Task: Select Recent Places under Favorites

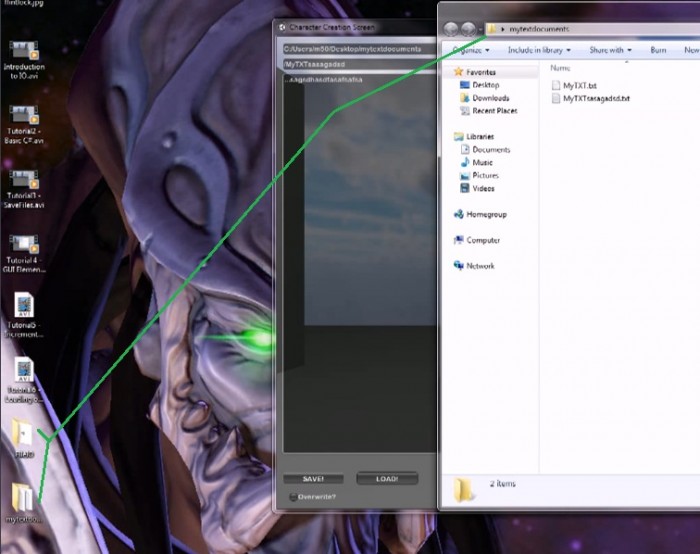Action: tap(495, 111)
